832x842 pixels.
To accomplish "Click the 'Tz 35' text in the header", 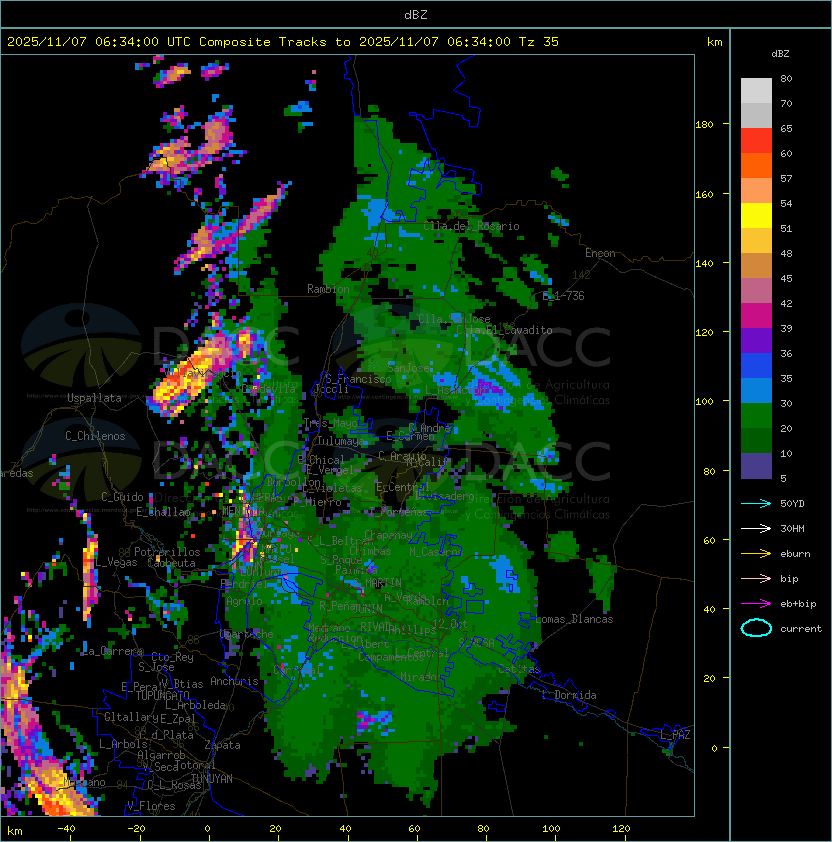I will coord(539,42).
